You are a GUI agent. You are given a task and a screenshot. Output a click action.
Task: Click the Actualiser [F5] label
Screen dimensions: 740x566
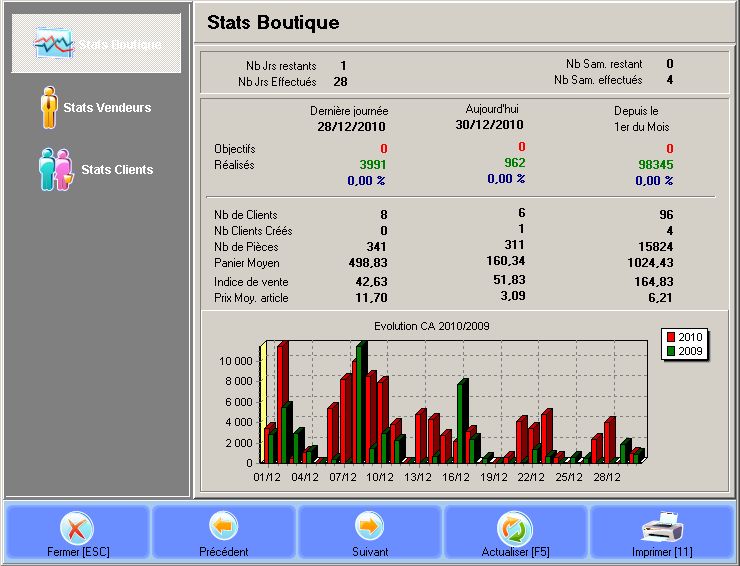(515, 551)
